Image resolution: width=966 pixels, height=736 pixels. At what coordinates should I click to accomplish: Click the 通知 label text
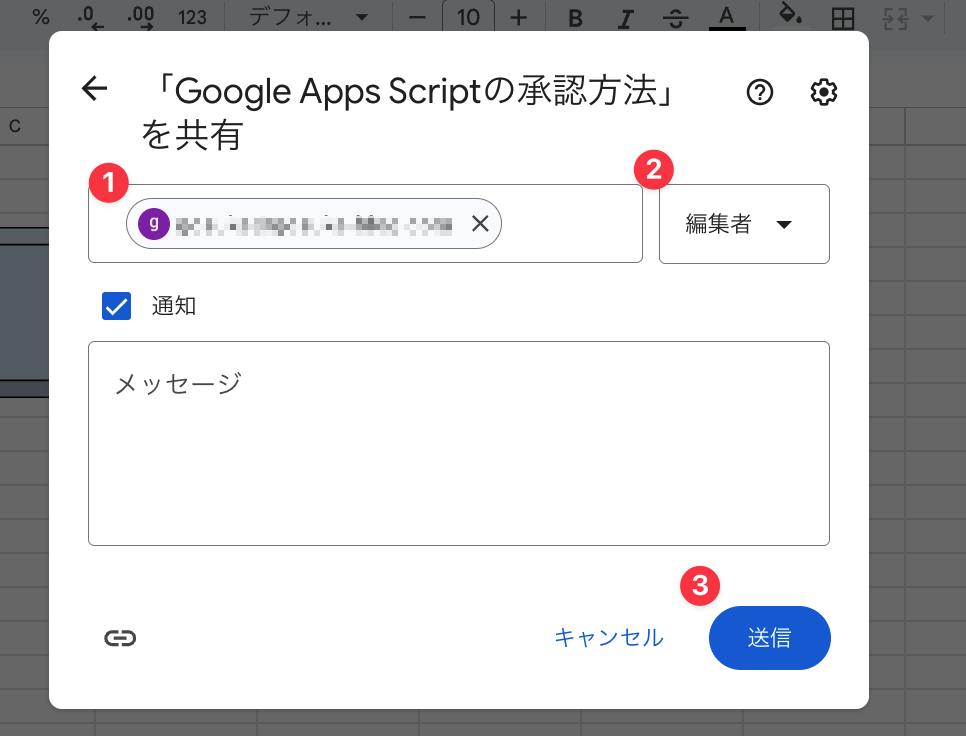tap(174, 306)
